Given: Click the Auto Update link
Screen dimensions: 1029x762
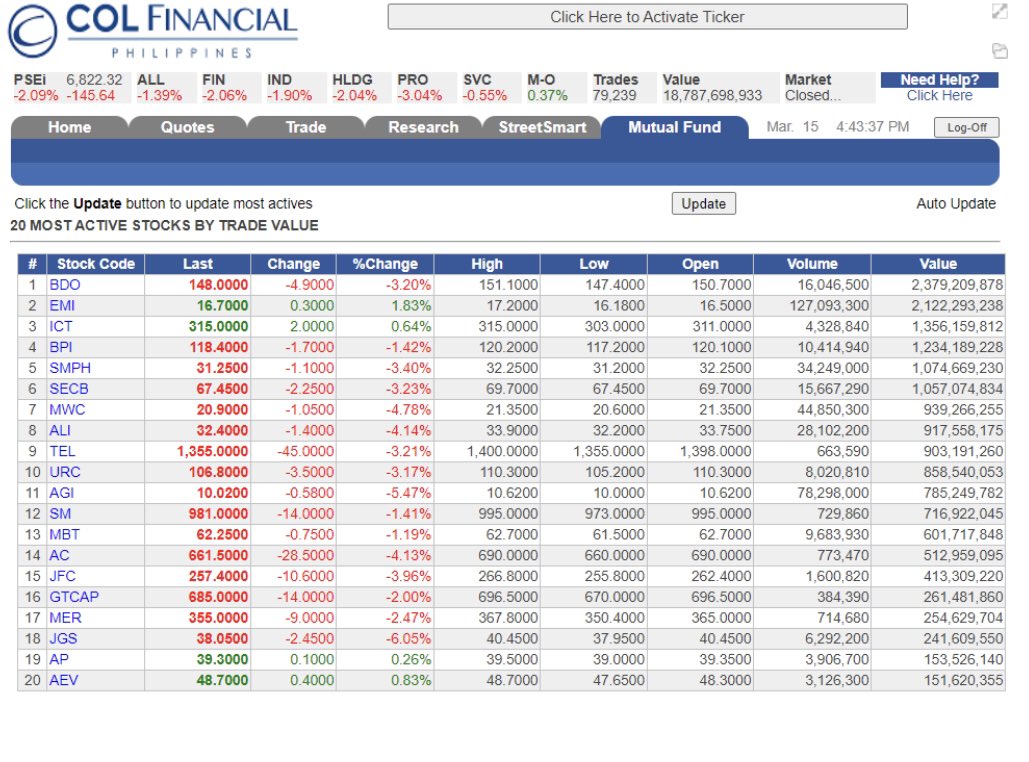Looking at the screenshot, I should coord(956,203).
